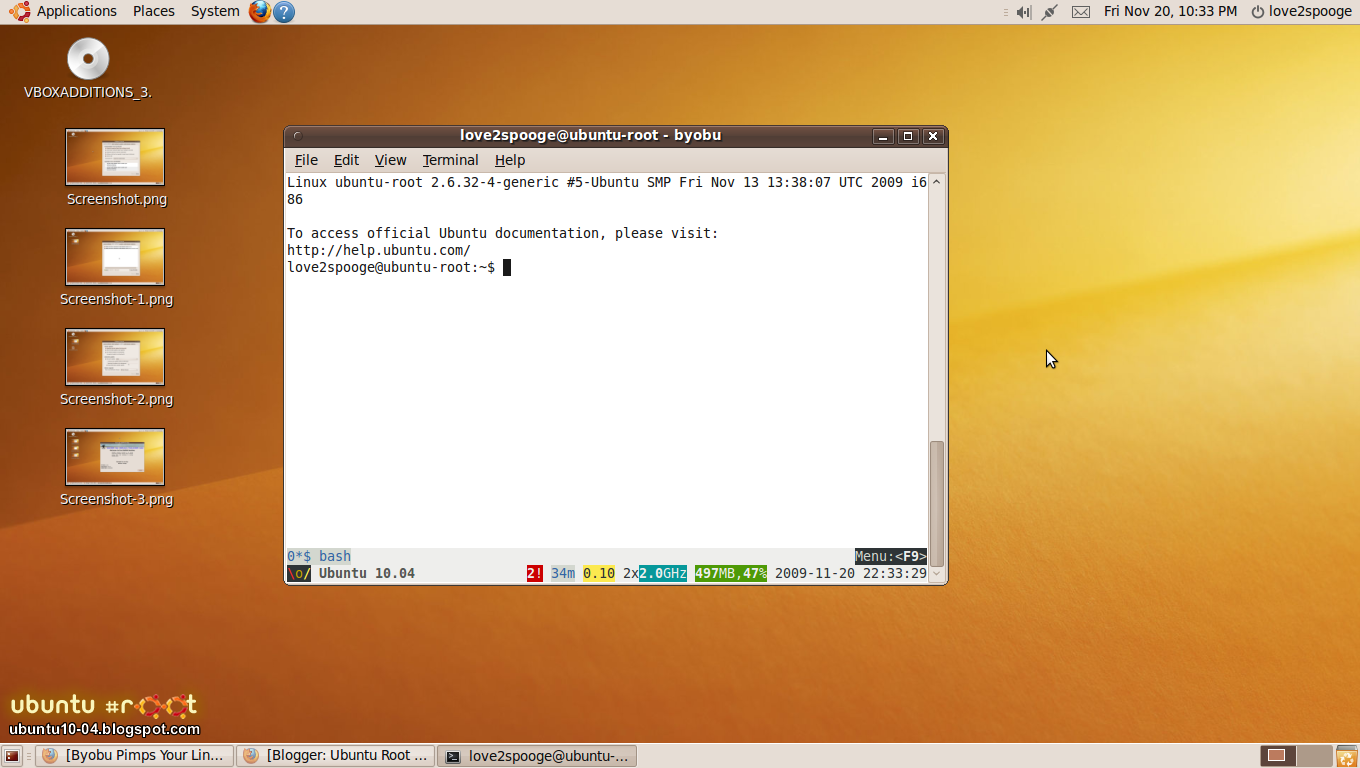1360x768 pixels.
Task: Click the terminal scrollbar down arrow
Action: 935,572
